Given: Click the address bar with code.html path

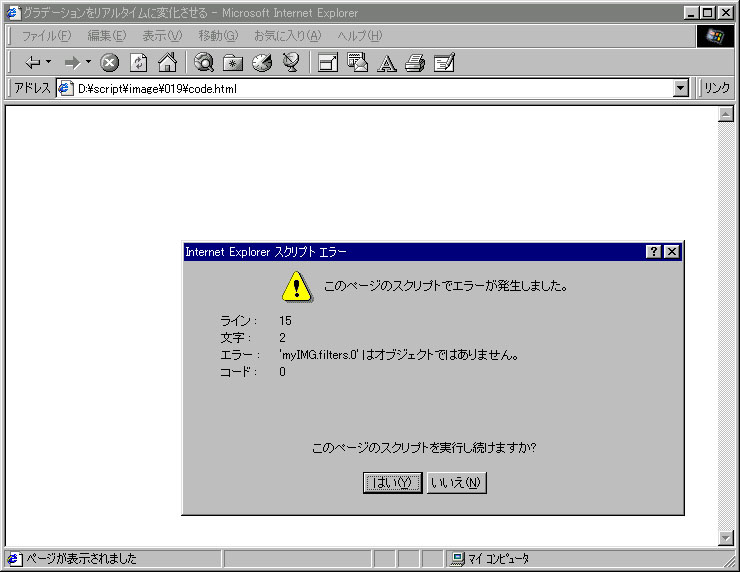Looking at the screenshot, I should (373, 88).
